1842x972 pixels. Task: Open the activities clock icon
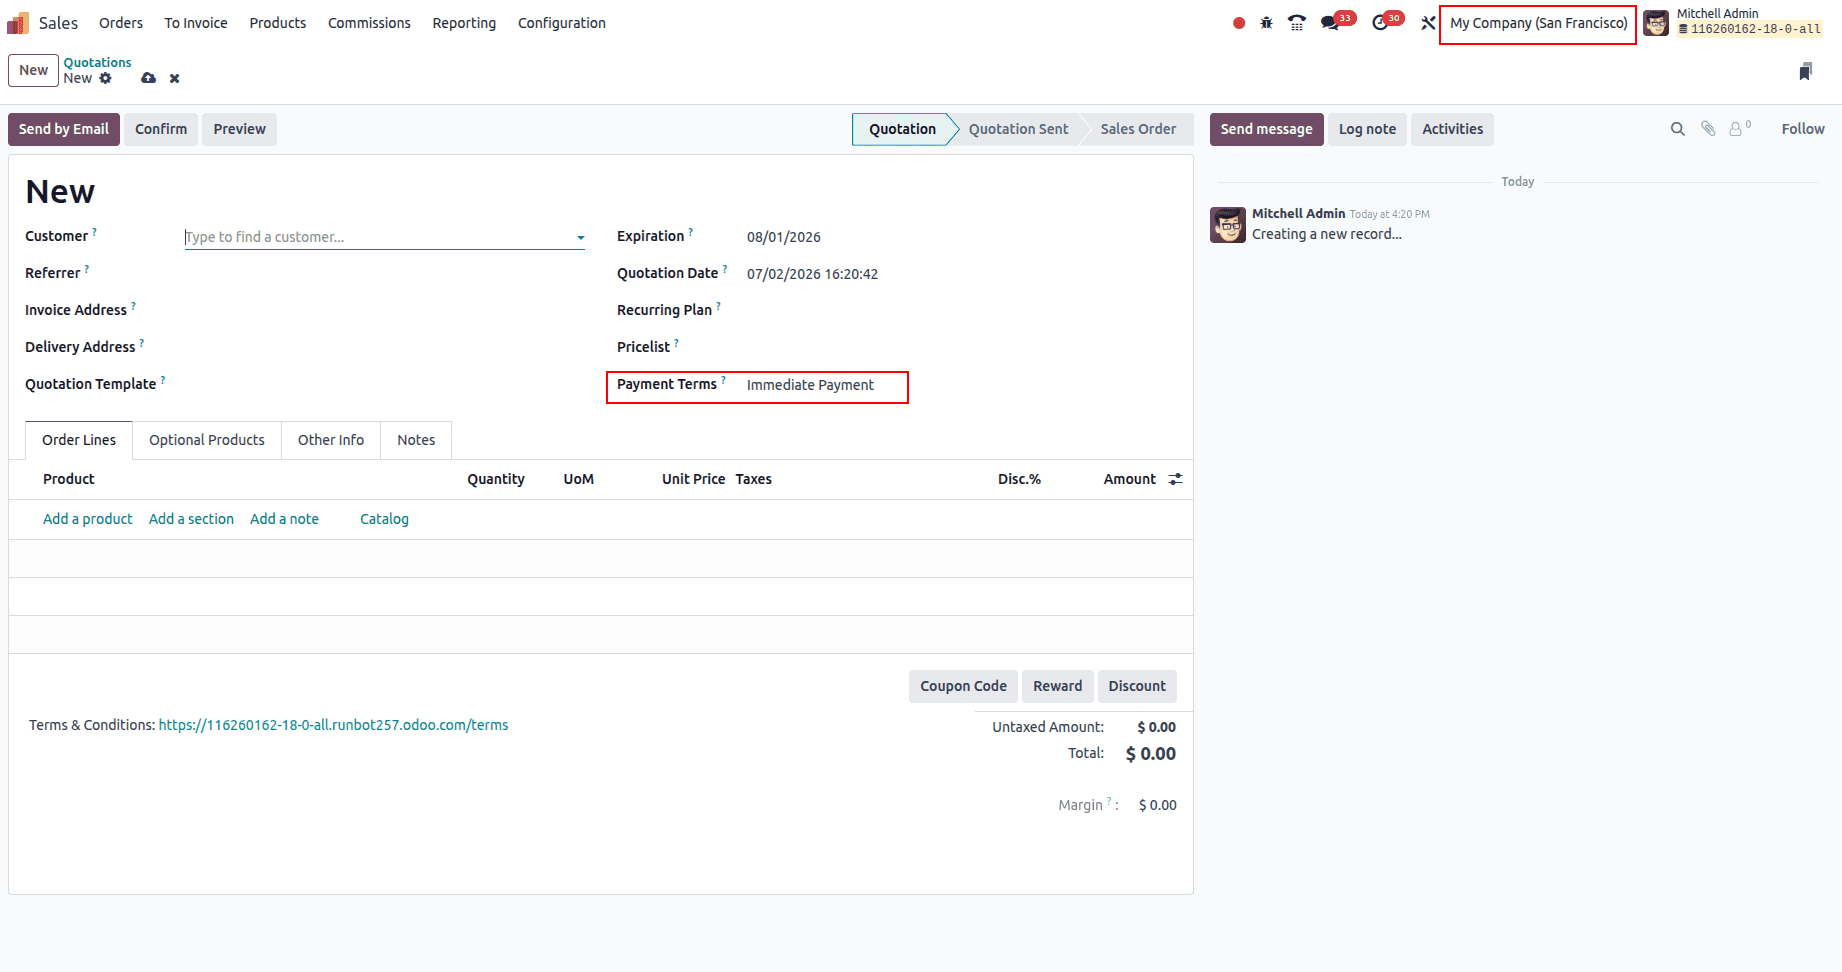[x=1380, y=23]
